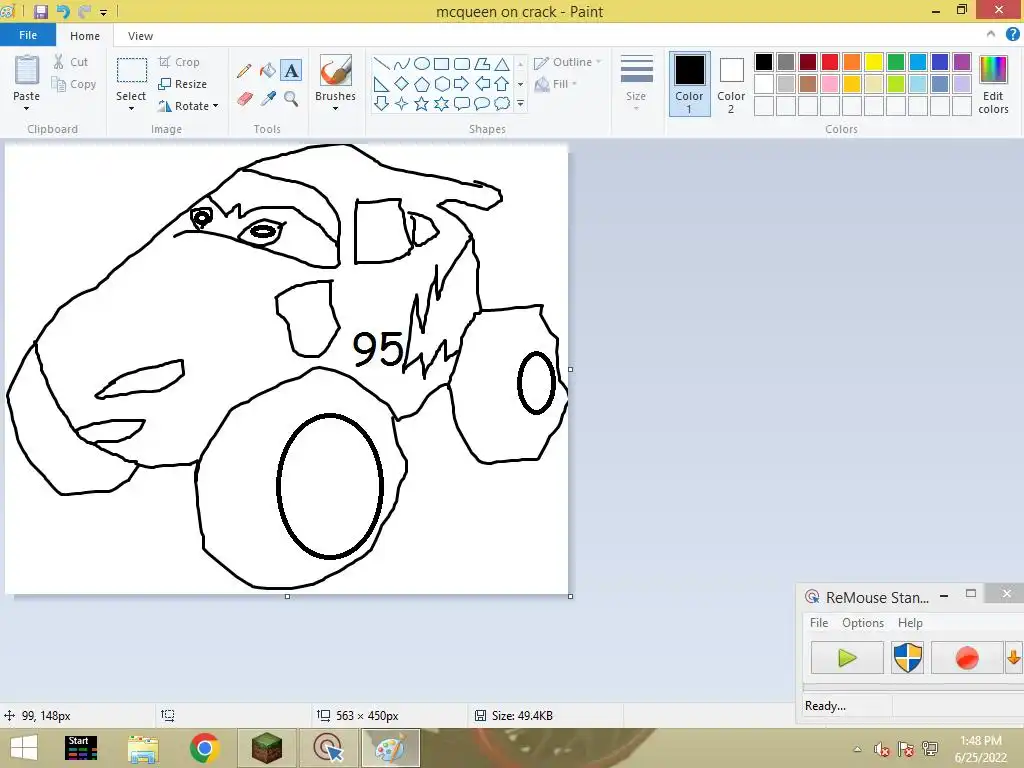The image size is (1024, 768).
Task: Show hidden system tray icons
Action: click(857, 749)
